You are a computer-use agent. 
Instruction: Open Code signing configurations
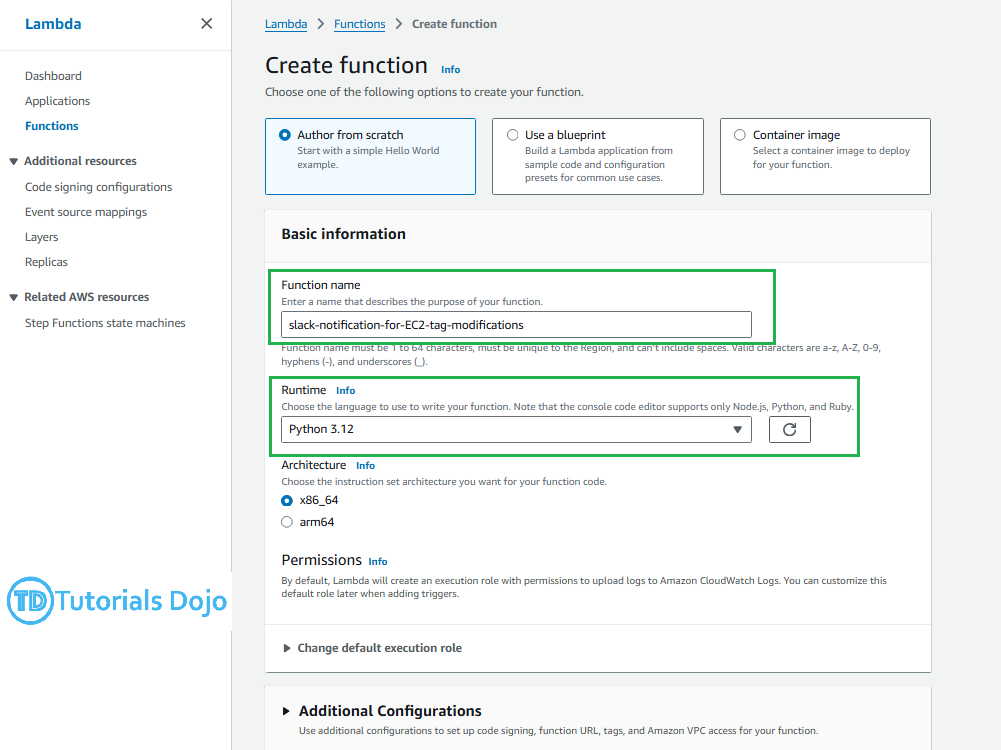point(98,187)
